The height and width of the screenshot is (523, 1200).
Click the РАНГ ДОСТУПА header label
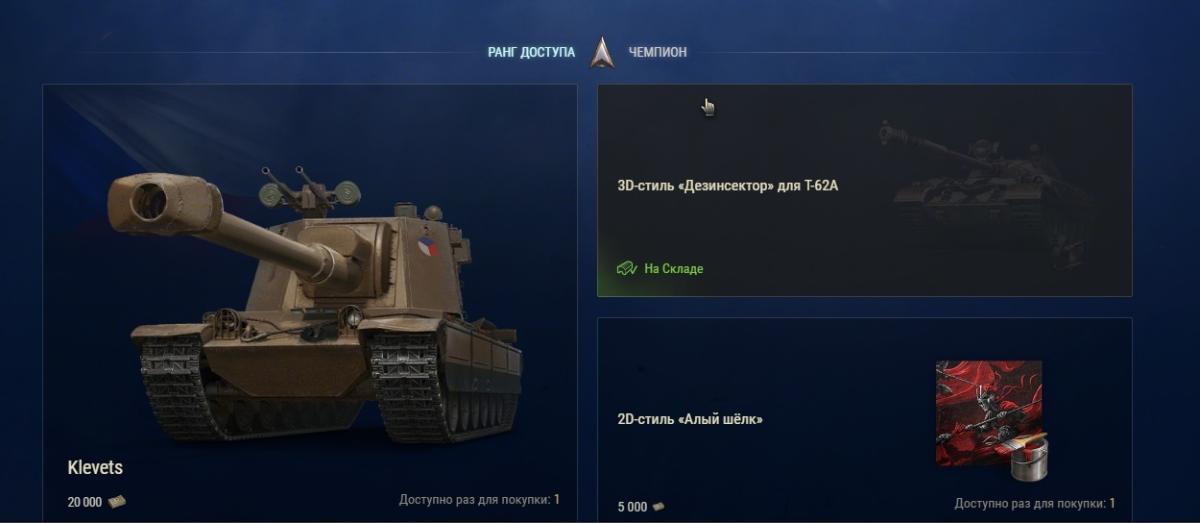[x=531, y=52]
